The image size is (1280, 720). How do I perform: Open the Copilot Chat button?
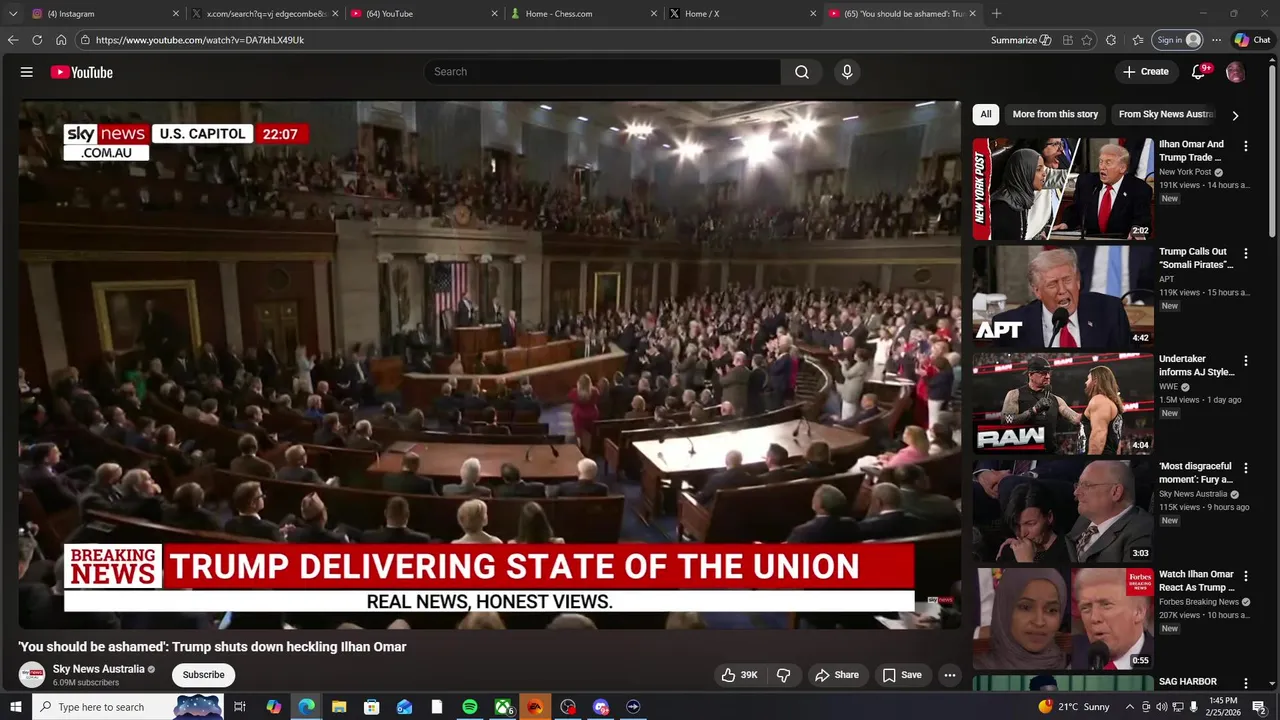pyautogui.click(x=1252, y=40)
